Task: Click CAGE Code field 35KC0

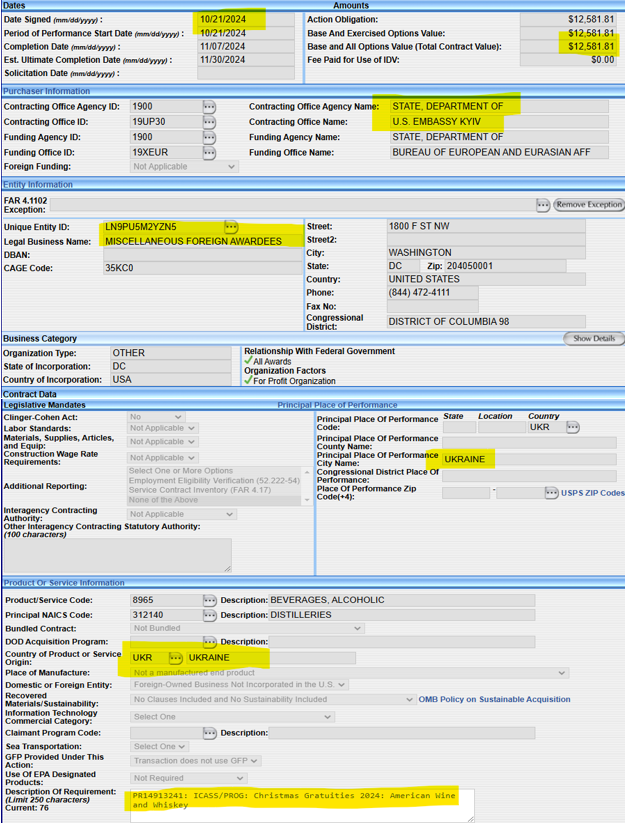Action: tap(203, 268)
